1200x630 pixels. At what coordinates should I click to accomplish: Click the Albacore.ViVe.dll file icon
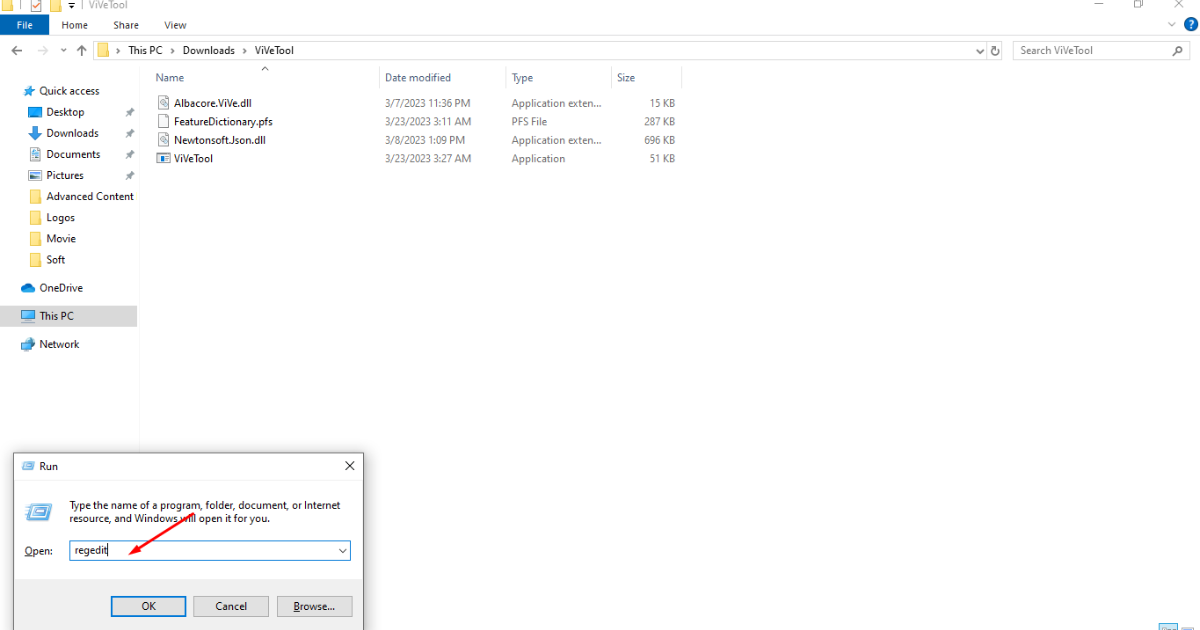(165, 102)
